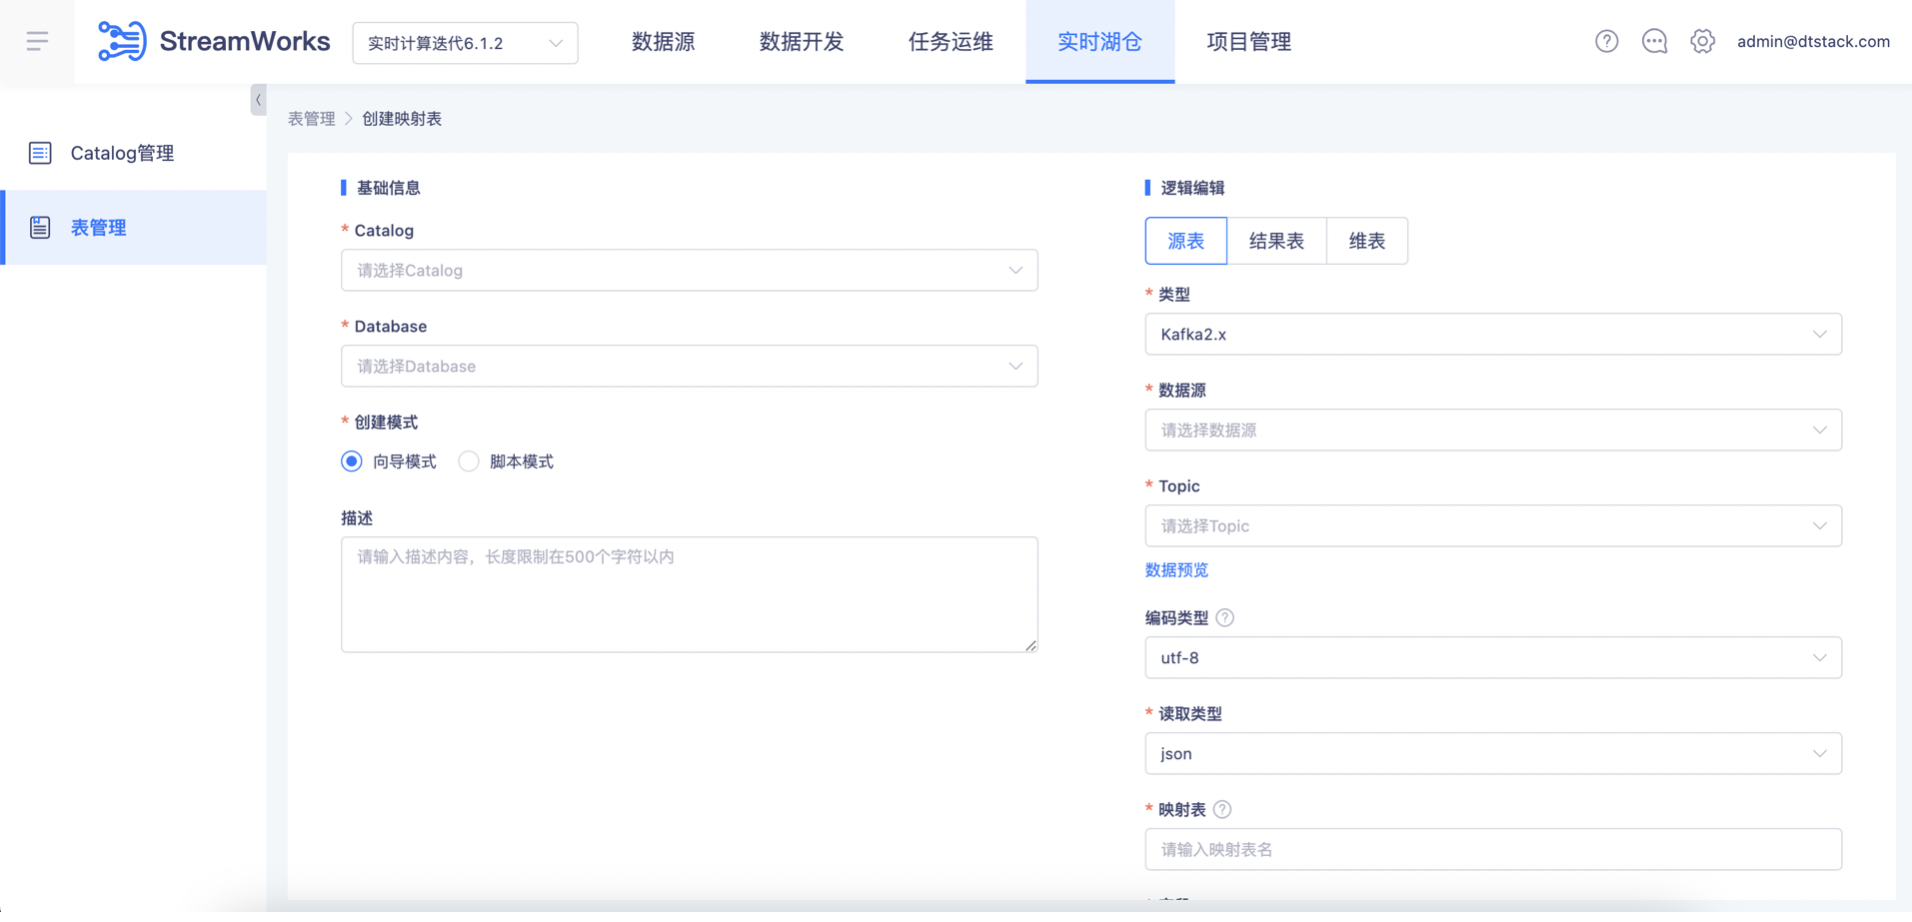This screenshot has width=1912, height=922.
Task: Open the help question mark icon
Action: coord(1606,41)
